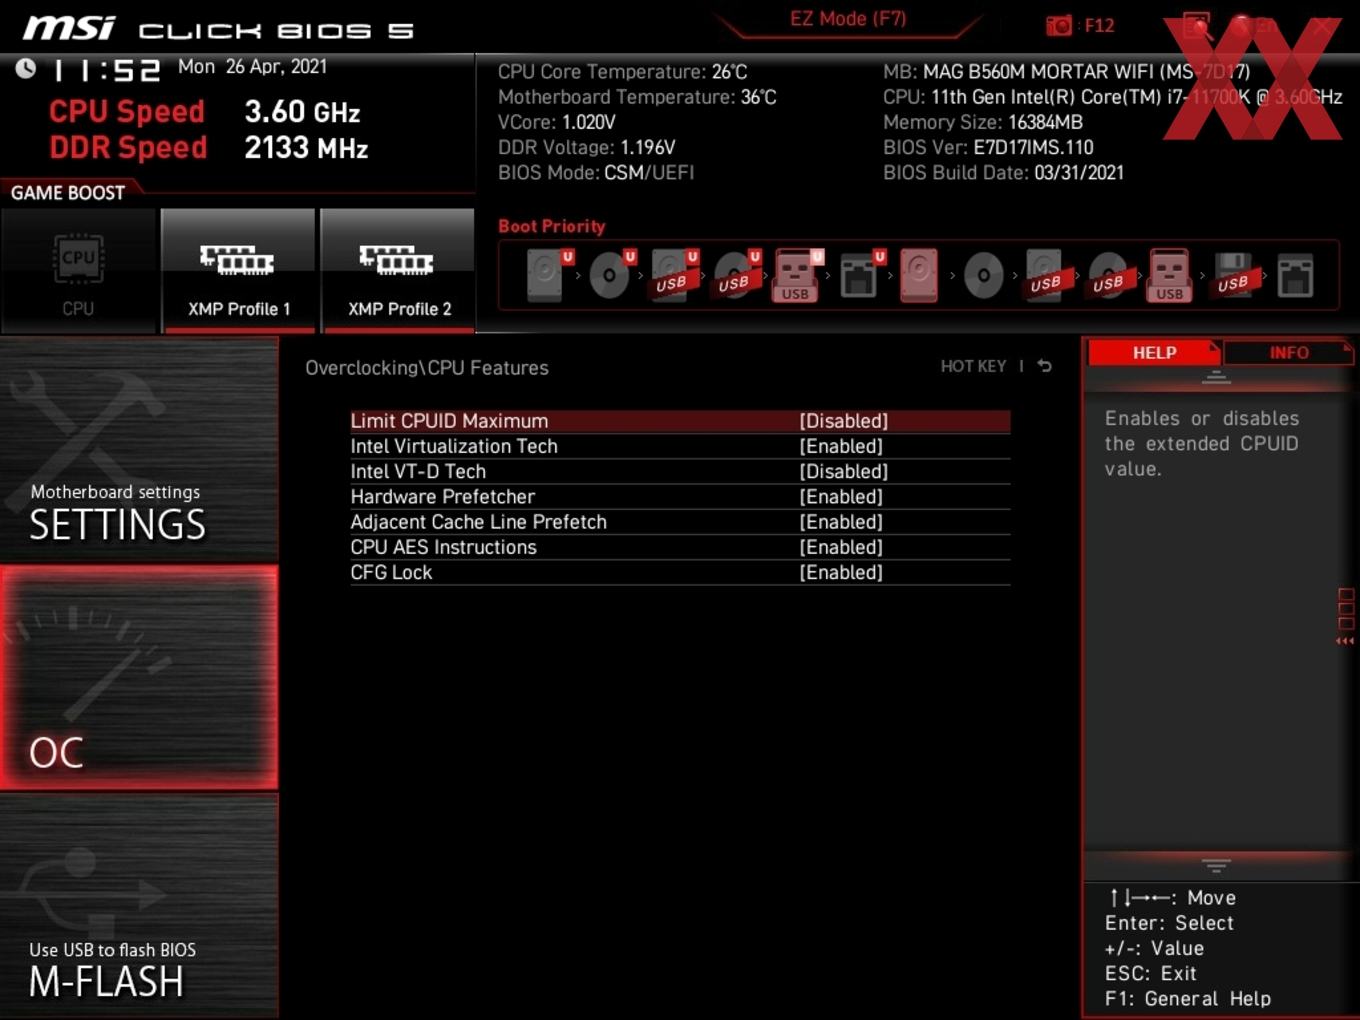Viewport: 1360px width, 1020px height.
Task: Click the MB: MAG B560M MORTAR WIFI text
Action: [1066, 72]
